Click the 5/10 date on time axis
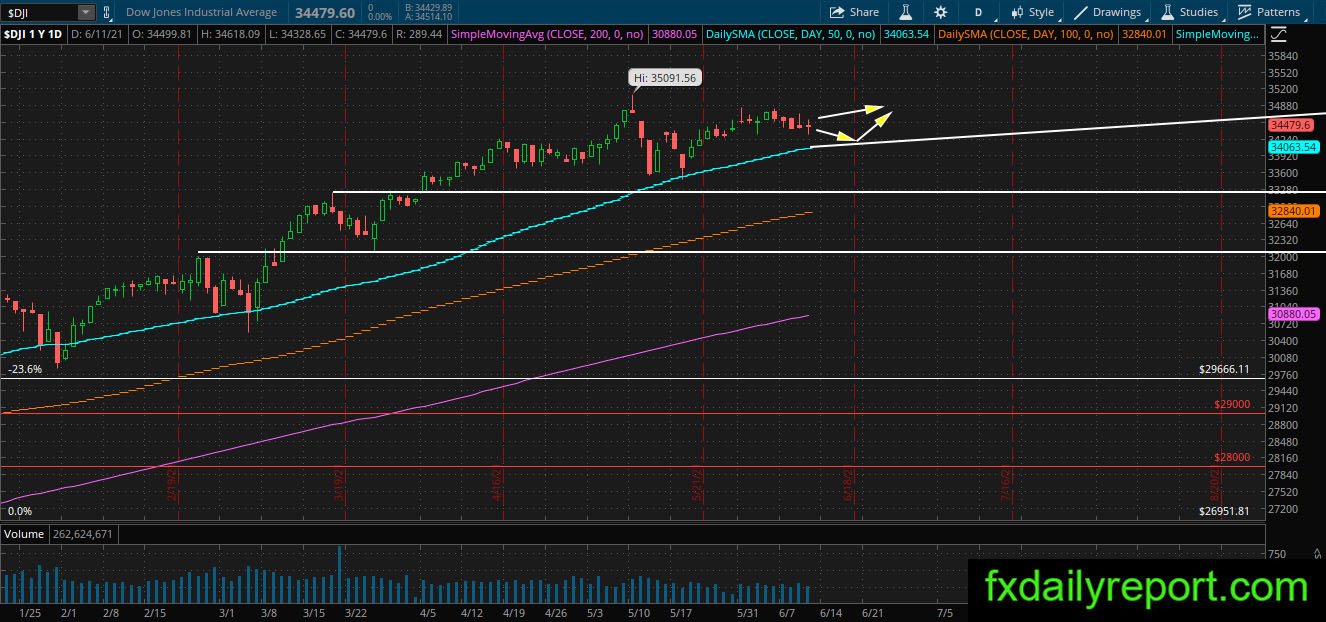 (x=639, y=612)
